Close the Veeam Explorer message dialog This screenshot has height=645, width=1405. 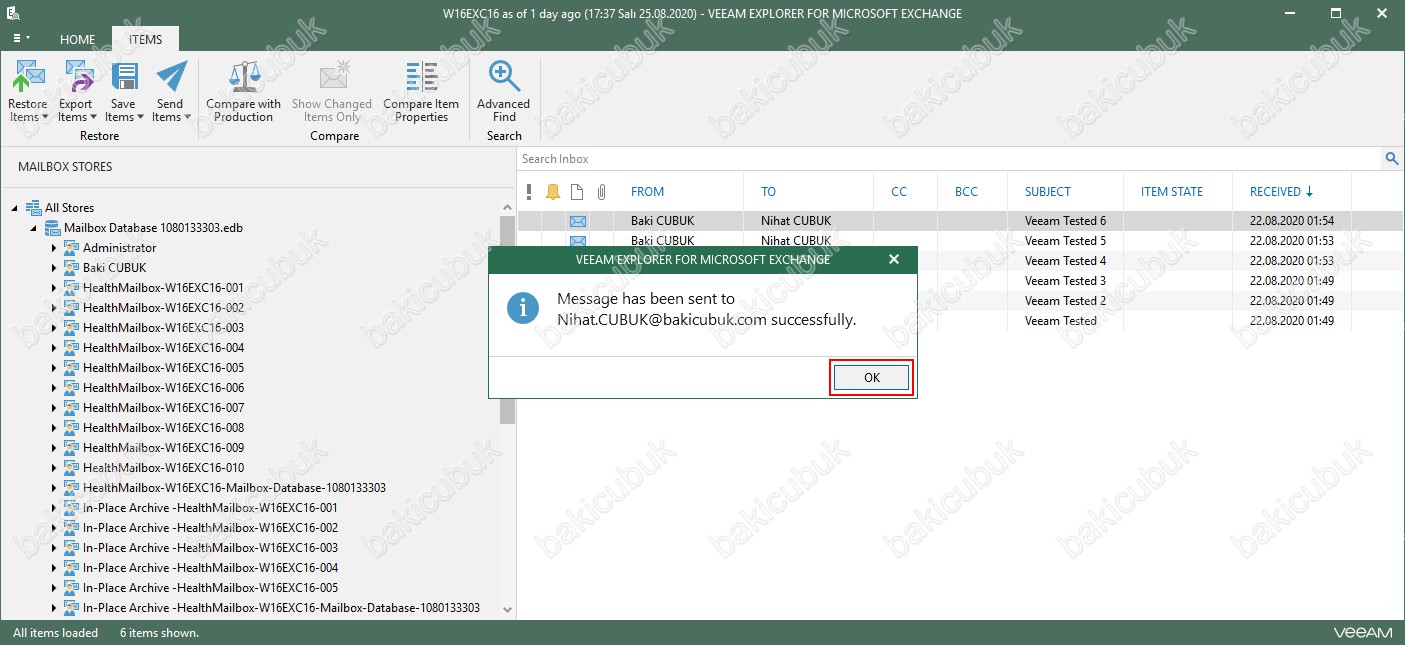[x=894, y=260]
